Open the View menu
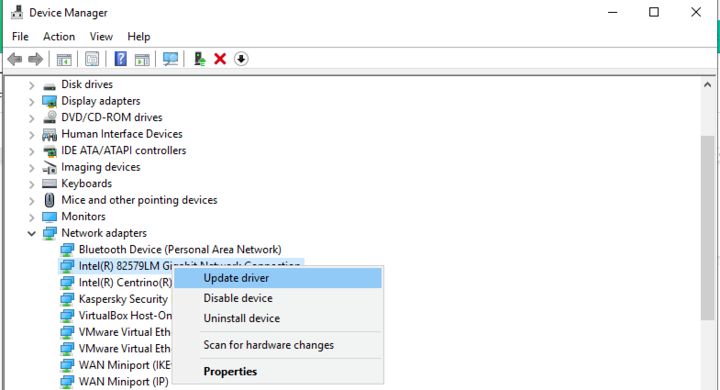This screenshot has height=390, width=720. click(x=101, y=36)
